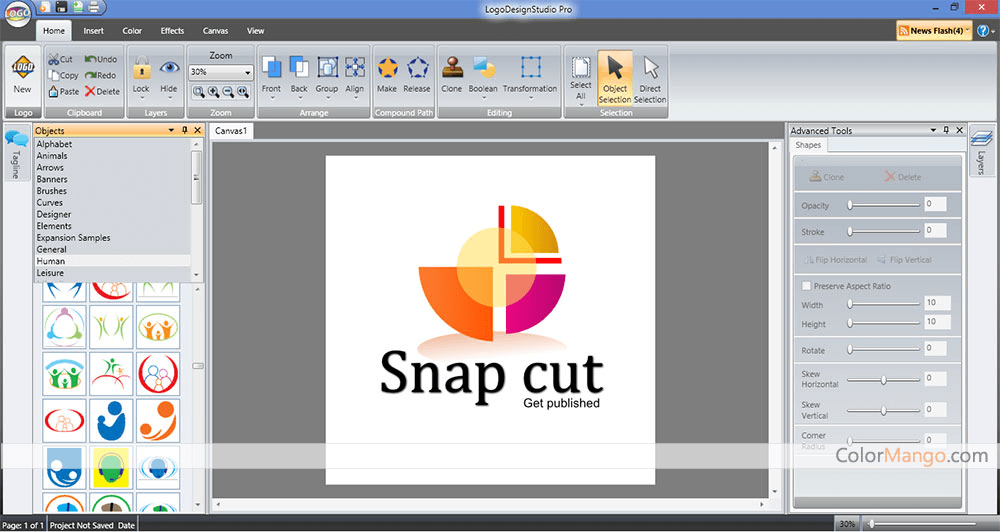
Task: Click the Object Selection arrow tool
Action: pyautogui.click(x=615, y=78)
